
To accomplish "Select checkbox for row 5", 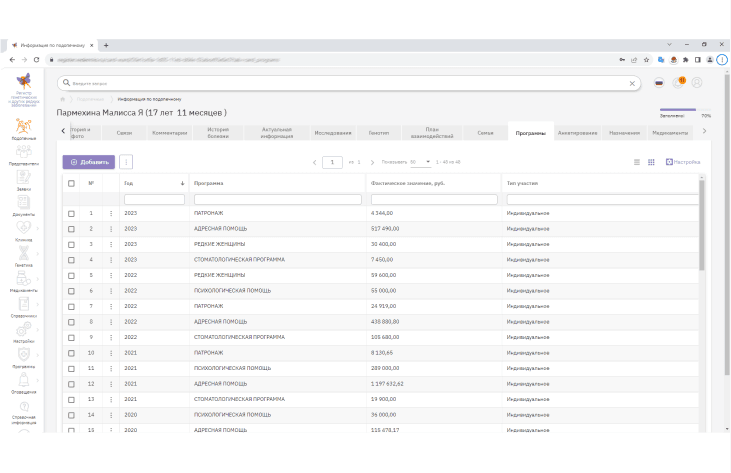I will coord(71,275).
